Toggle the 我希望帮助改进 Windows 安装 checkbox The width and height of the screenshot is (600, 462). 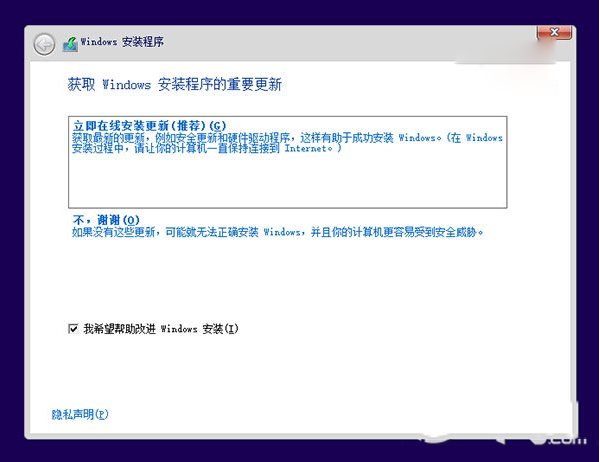(x=73, y=328)
